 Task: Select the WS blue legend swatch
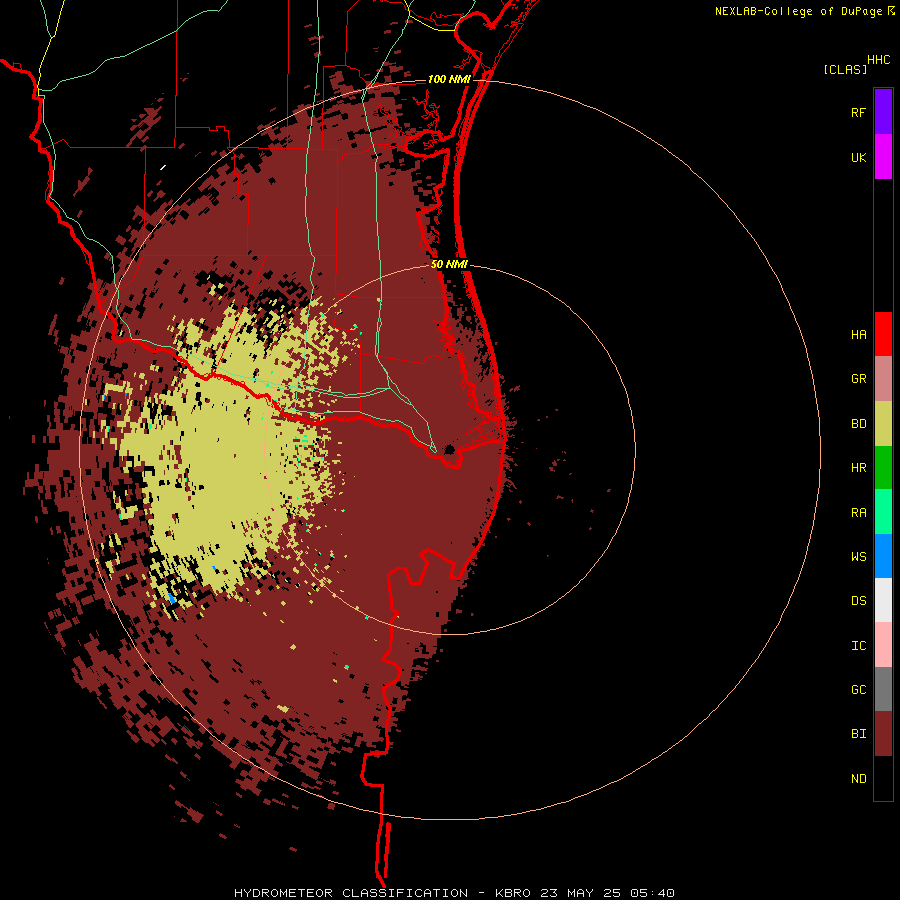(x=883, y=556)
